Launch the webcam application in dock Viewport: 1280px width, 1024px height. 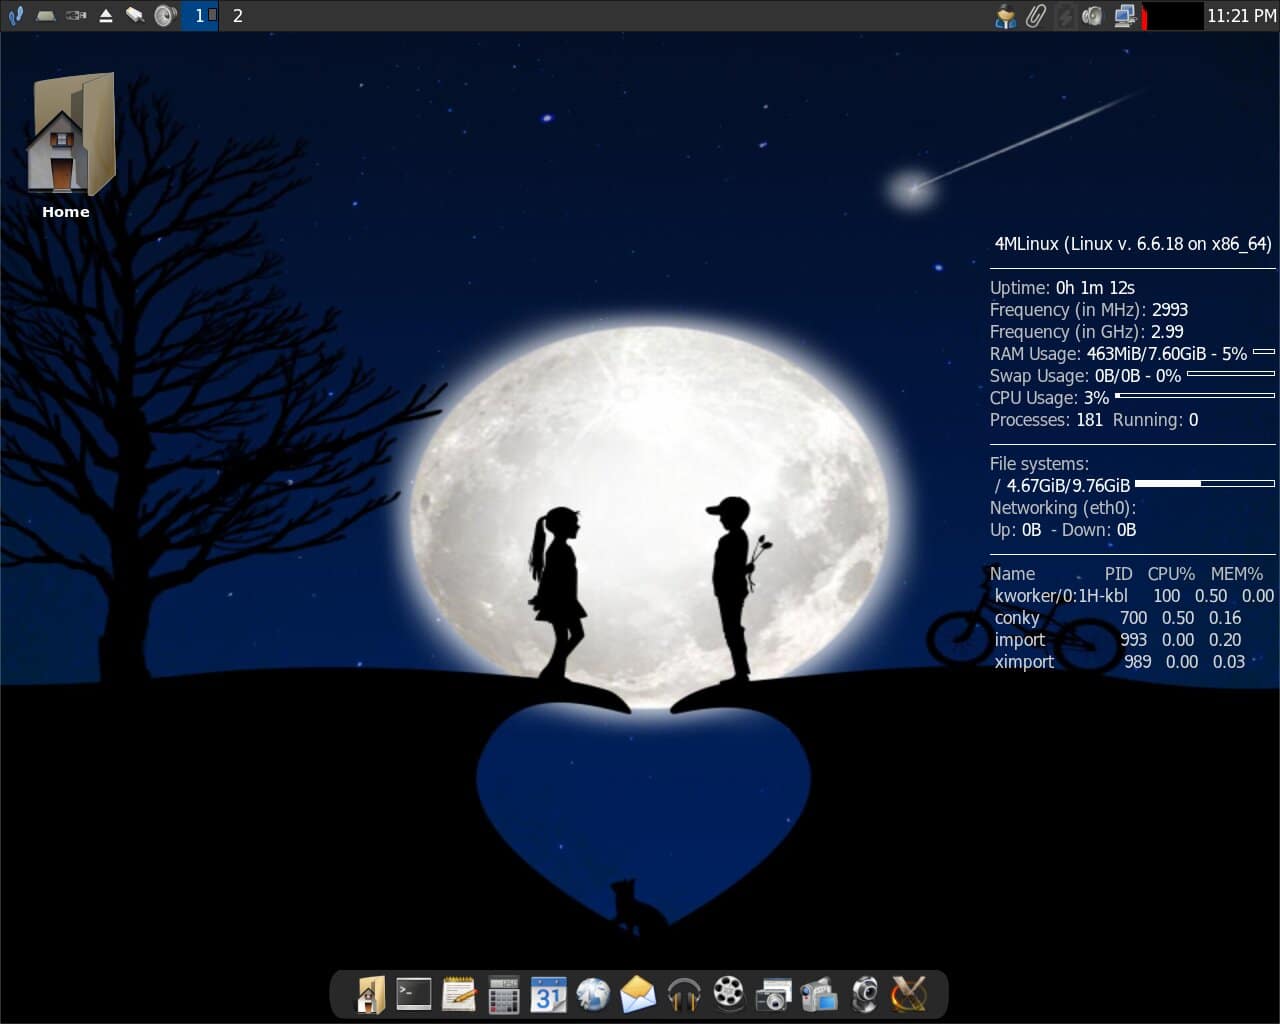pos(864,995)
